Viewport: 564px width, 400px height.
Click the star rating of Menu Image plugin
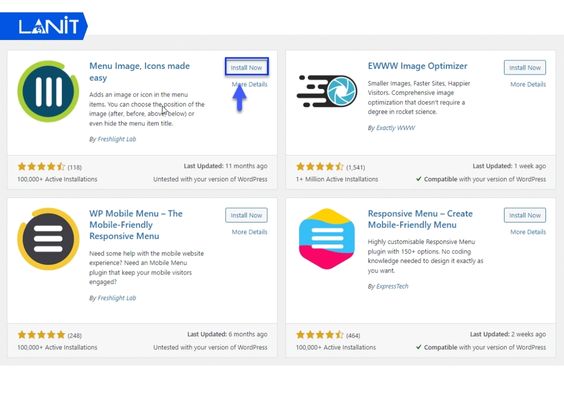point(41,167)
